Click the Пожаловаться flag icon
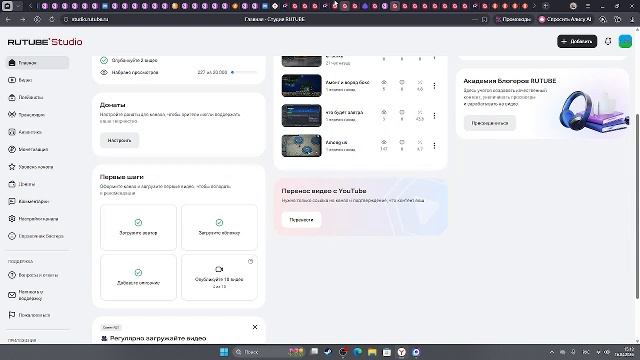Screen dimensions: 640x360 tap(12, 315)
